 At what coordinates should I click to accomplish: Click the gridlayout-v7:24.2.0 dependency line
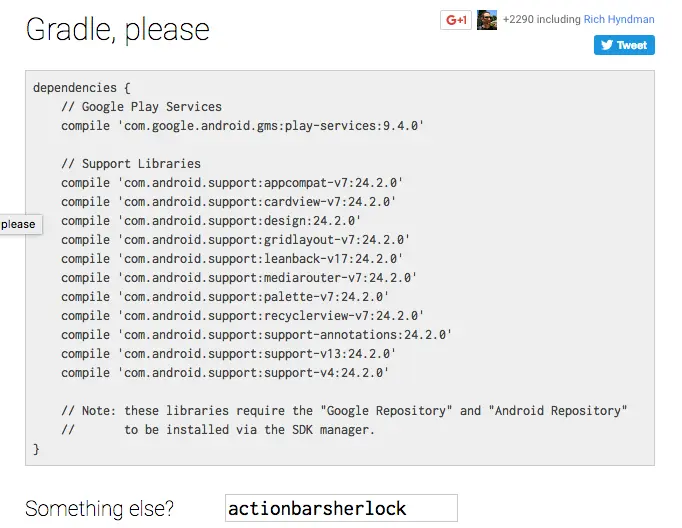pyautogui.click(x=235, y=240)
